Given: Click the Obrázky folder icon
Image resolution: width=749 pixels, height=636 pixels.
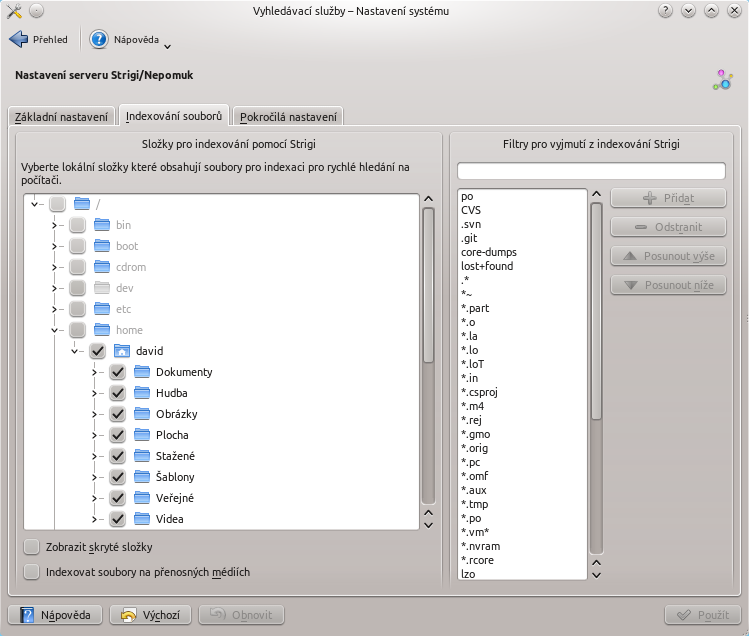Looking at the screenshot, I should (142, 414).
